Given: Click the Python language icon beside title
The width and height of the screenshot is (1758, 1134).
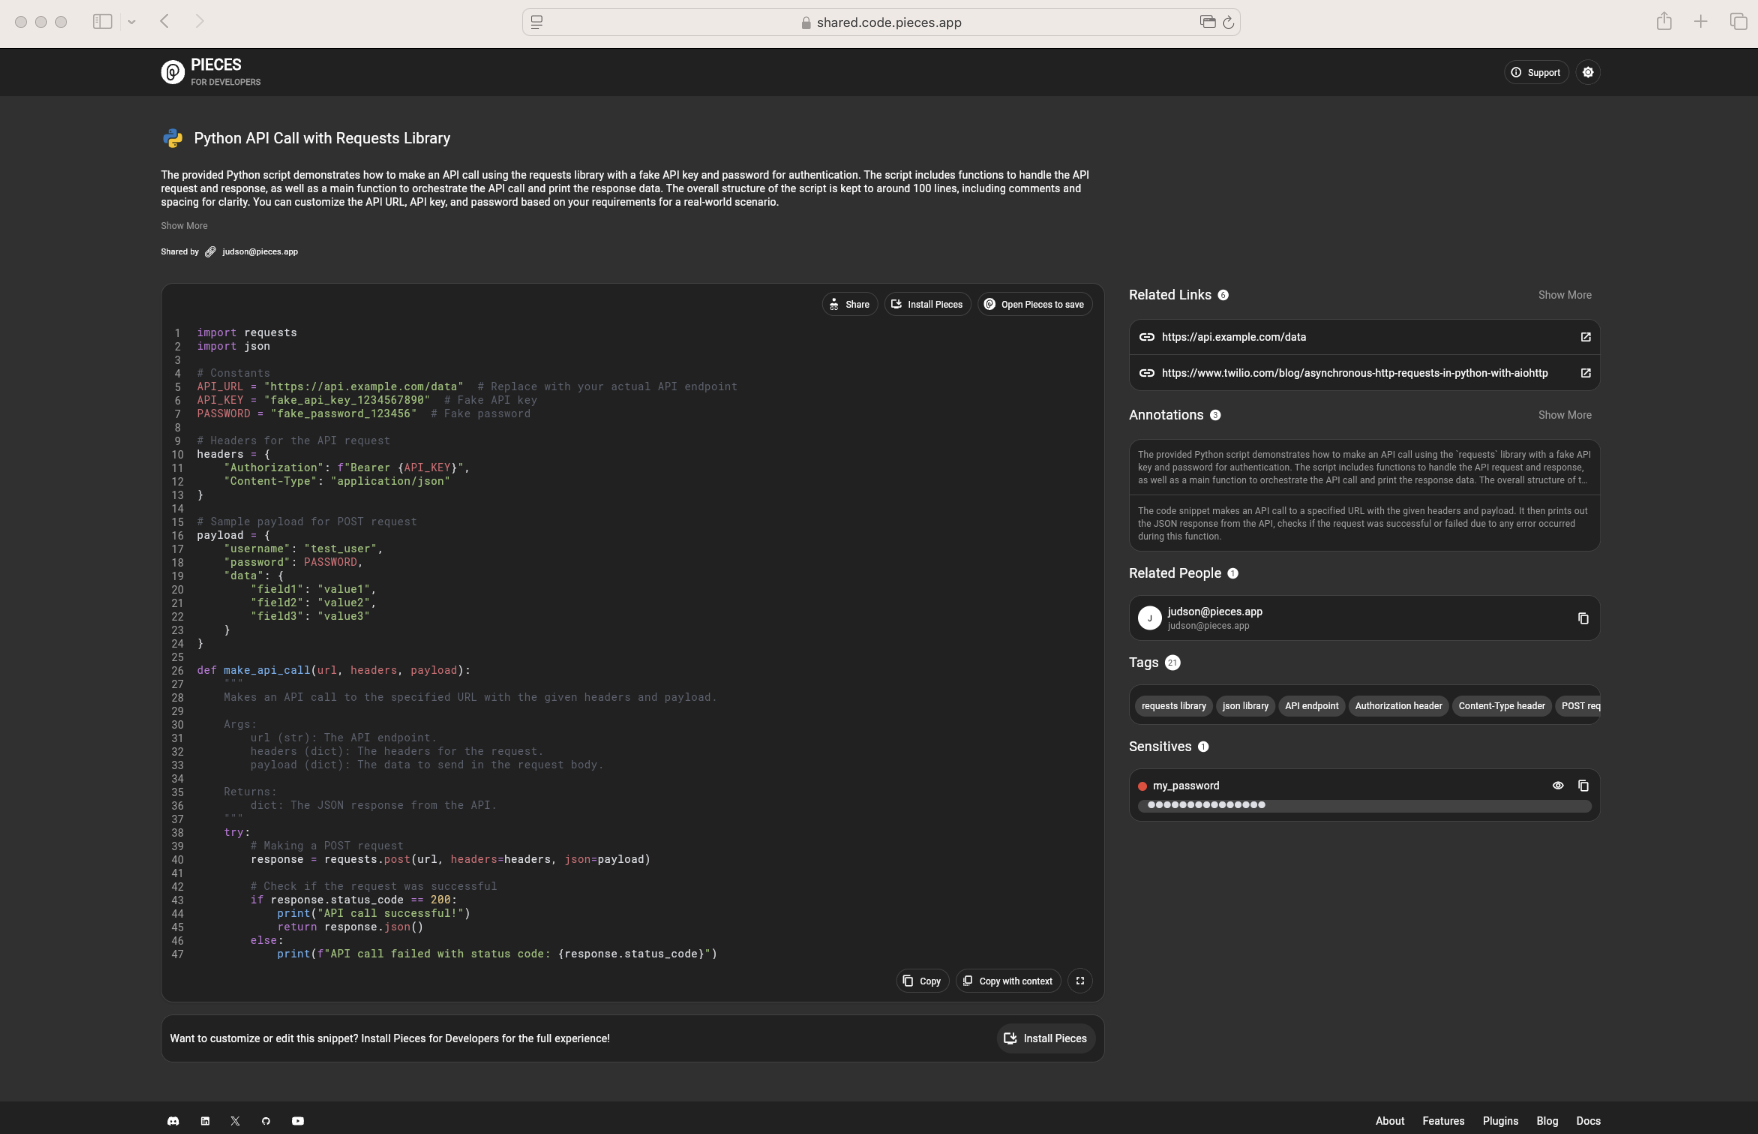Looking at the screenshot, I should pos(172,138).
